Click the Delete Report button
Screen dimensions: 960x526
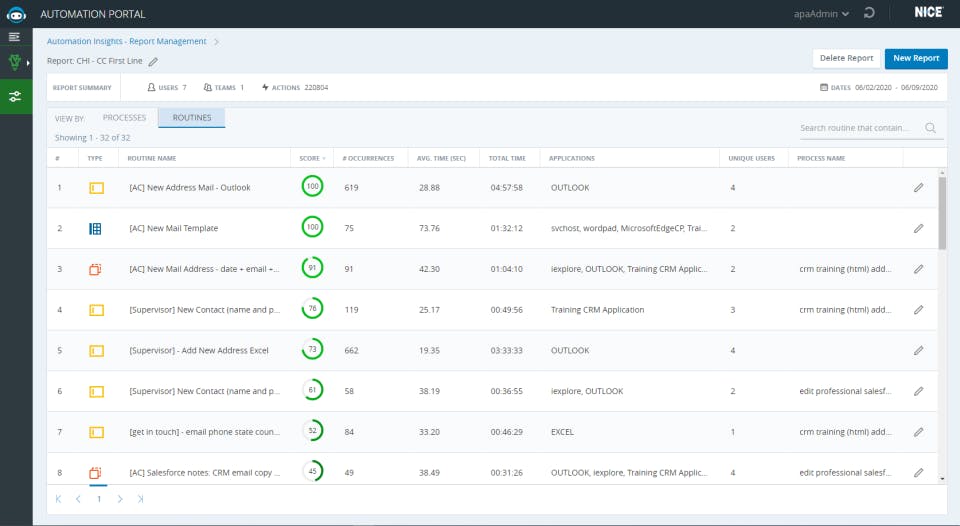click(x=846, y=58)
